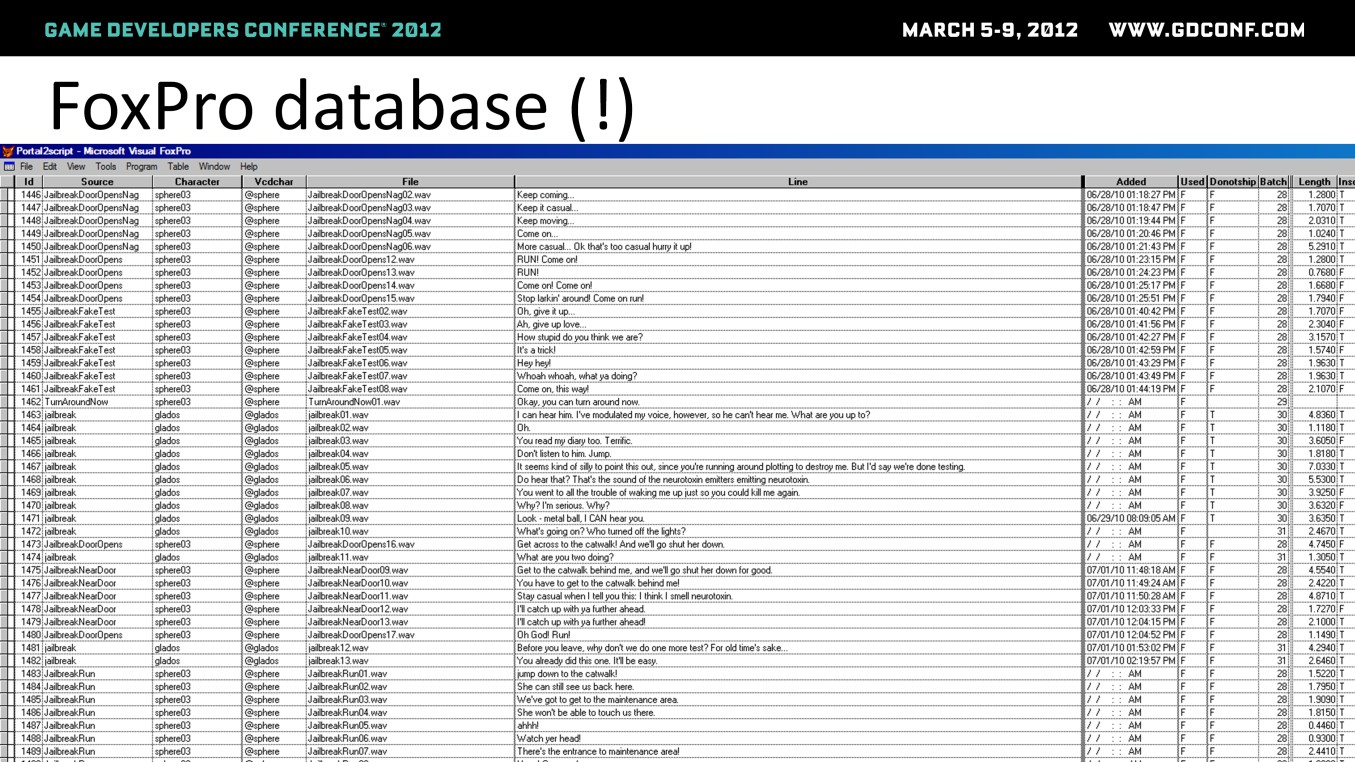This screenshot has height=762, width=1355.
Task: Click the line "You read my diary too. Terrific."
Action: pyautogui.click(x=575, y=441)
